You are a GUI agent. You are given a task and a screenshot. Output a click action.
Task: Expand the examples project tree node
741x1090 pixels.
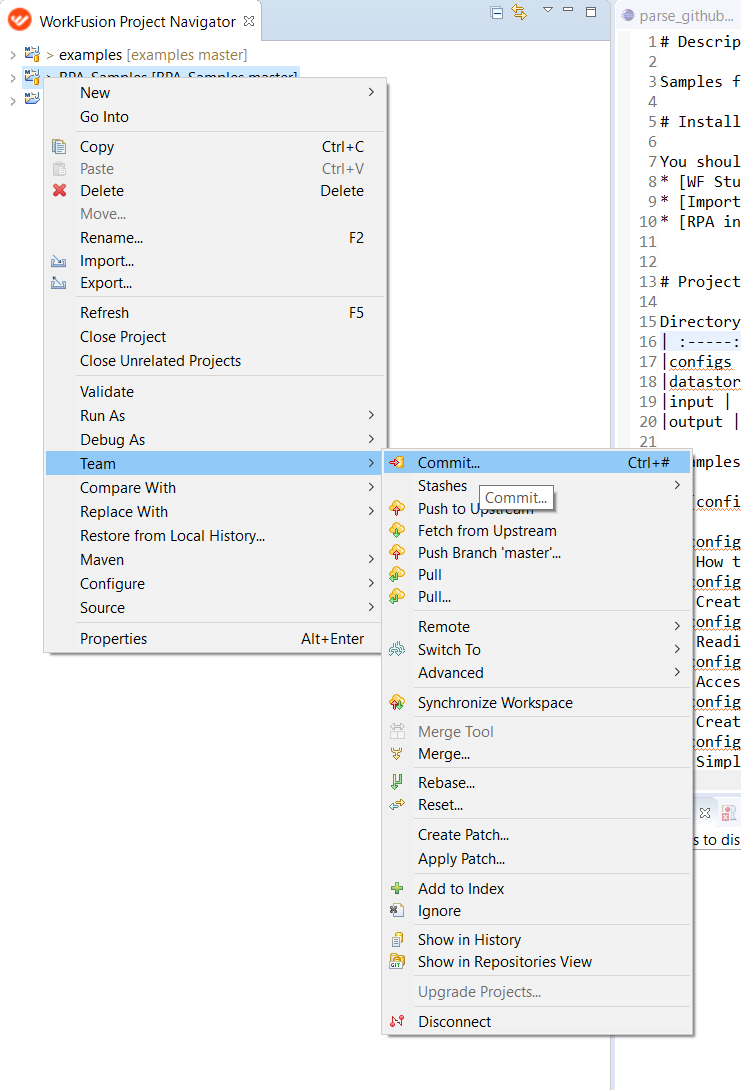tap(13, 55)
